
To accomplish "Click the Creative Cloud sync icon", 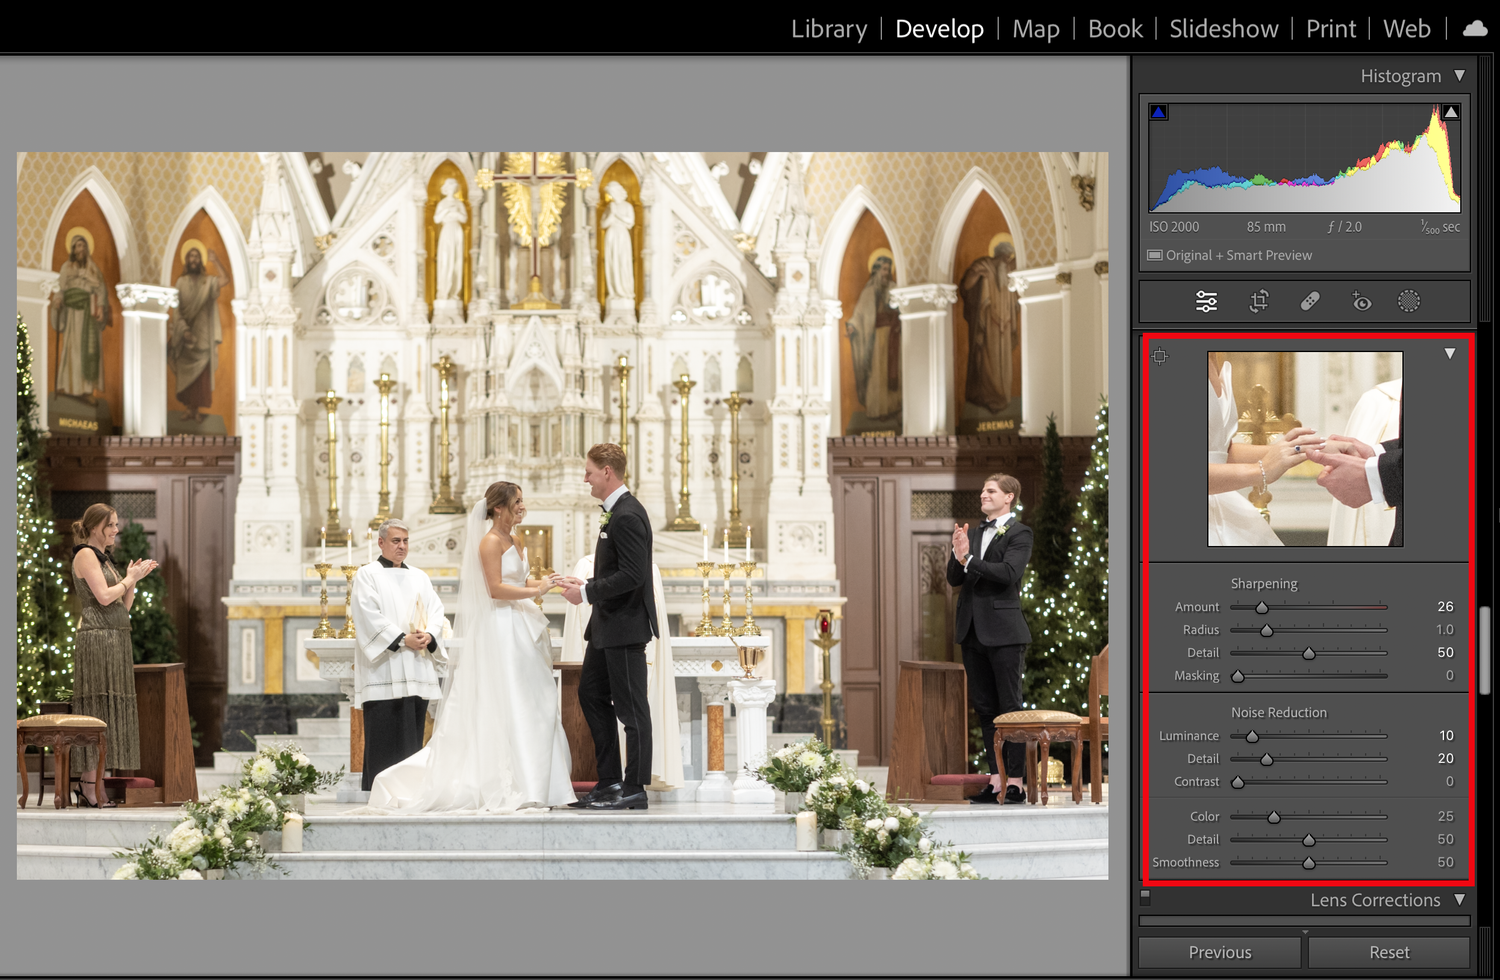I will point(1475,28).
